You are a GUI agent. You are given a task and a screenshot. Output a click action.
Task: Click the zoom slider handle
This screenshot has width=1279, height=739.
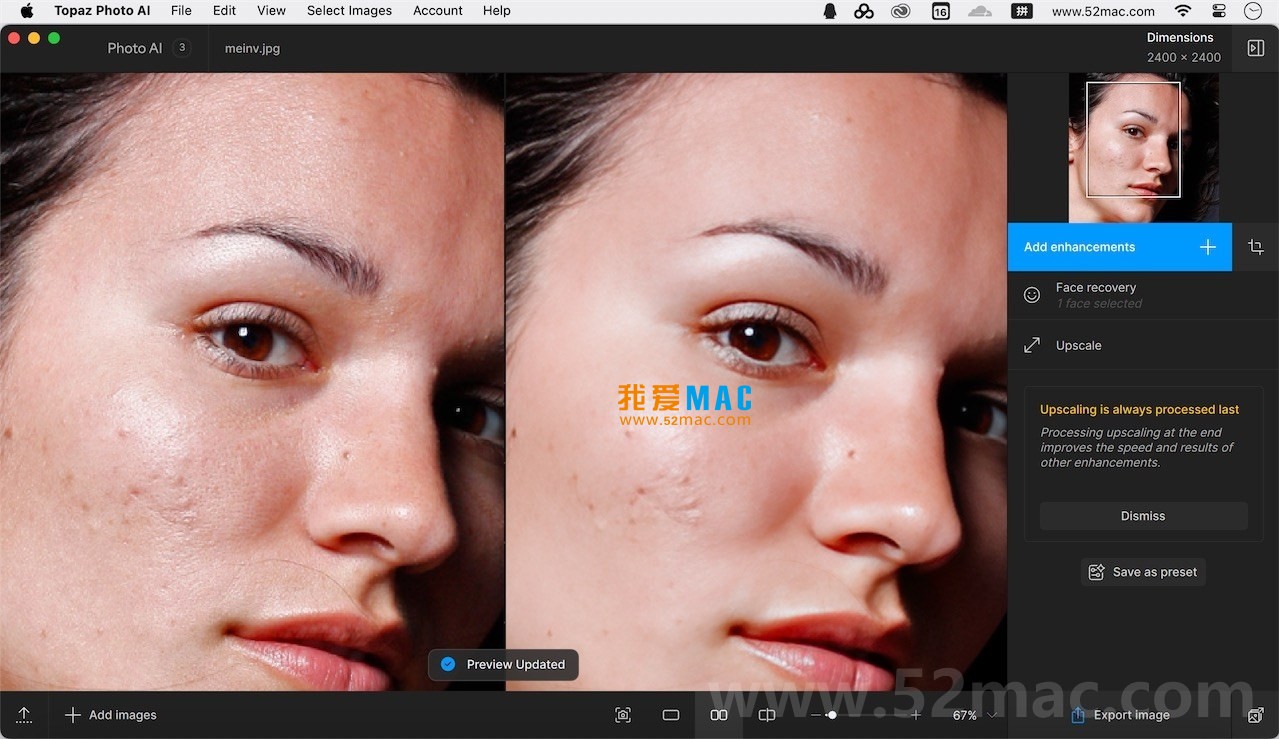pyautogui.click(x=831, y=715)
